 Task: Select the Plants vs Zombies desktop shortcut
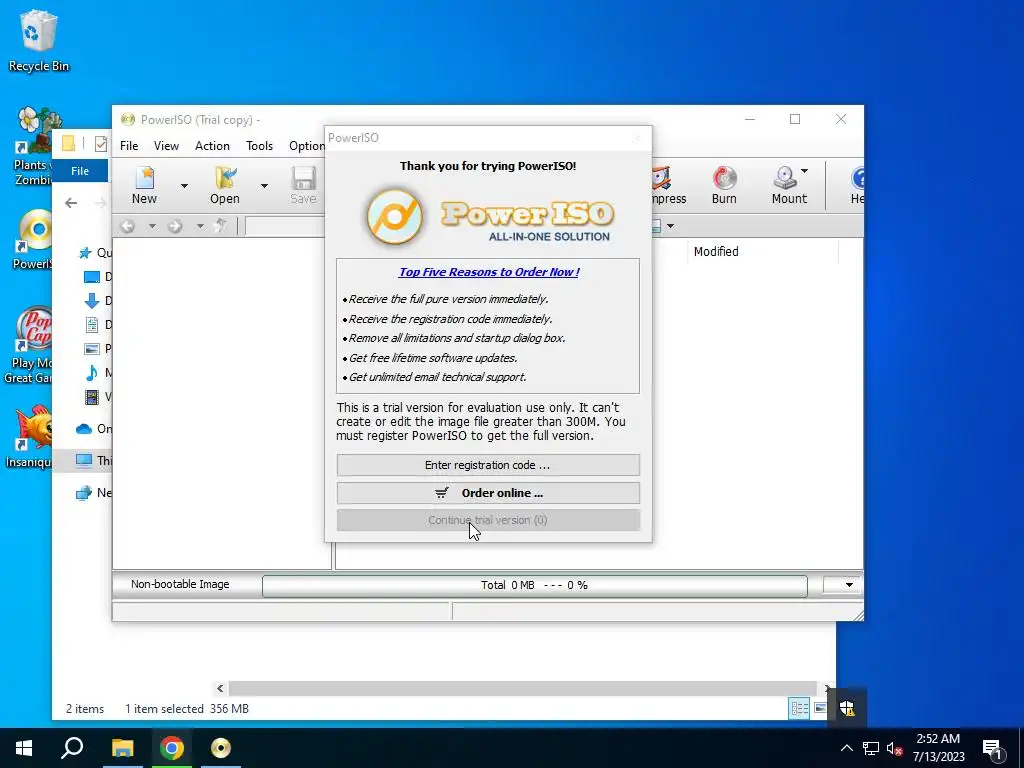click(x=33, y=146)
